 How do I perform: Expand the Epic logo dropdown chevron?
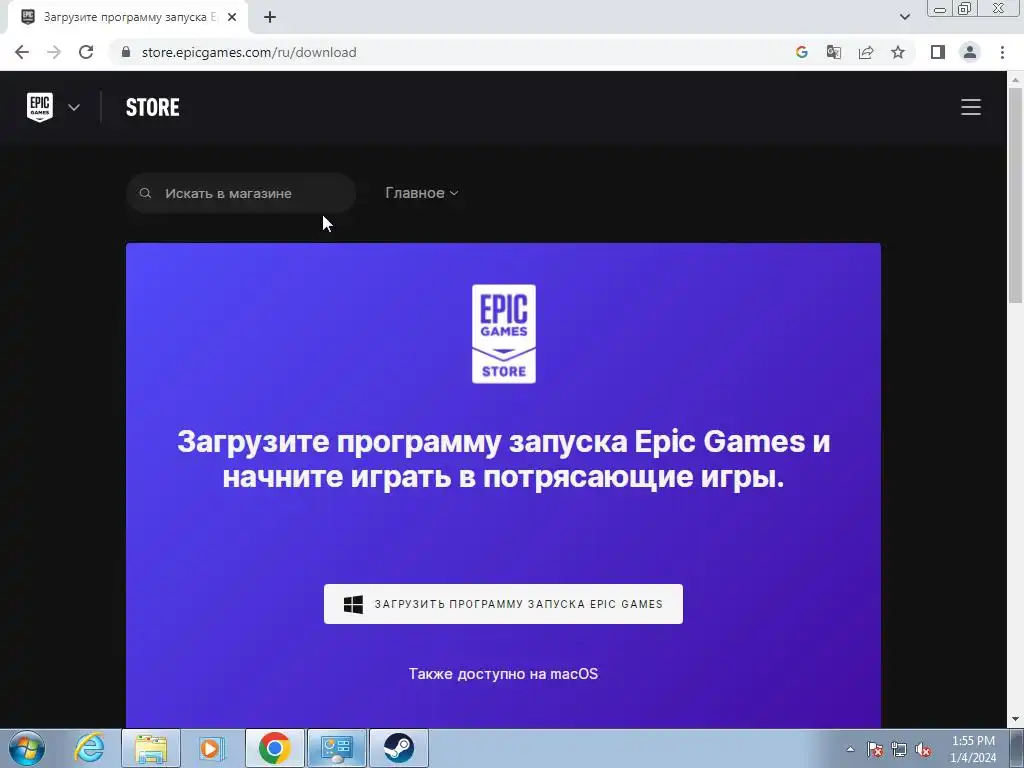[x=74, y=107]
